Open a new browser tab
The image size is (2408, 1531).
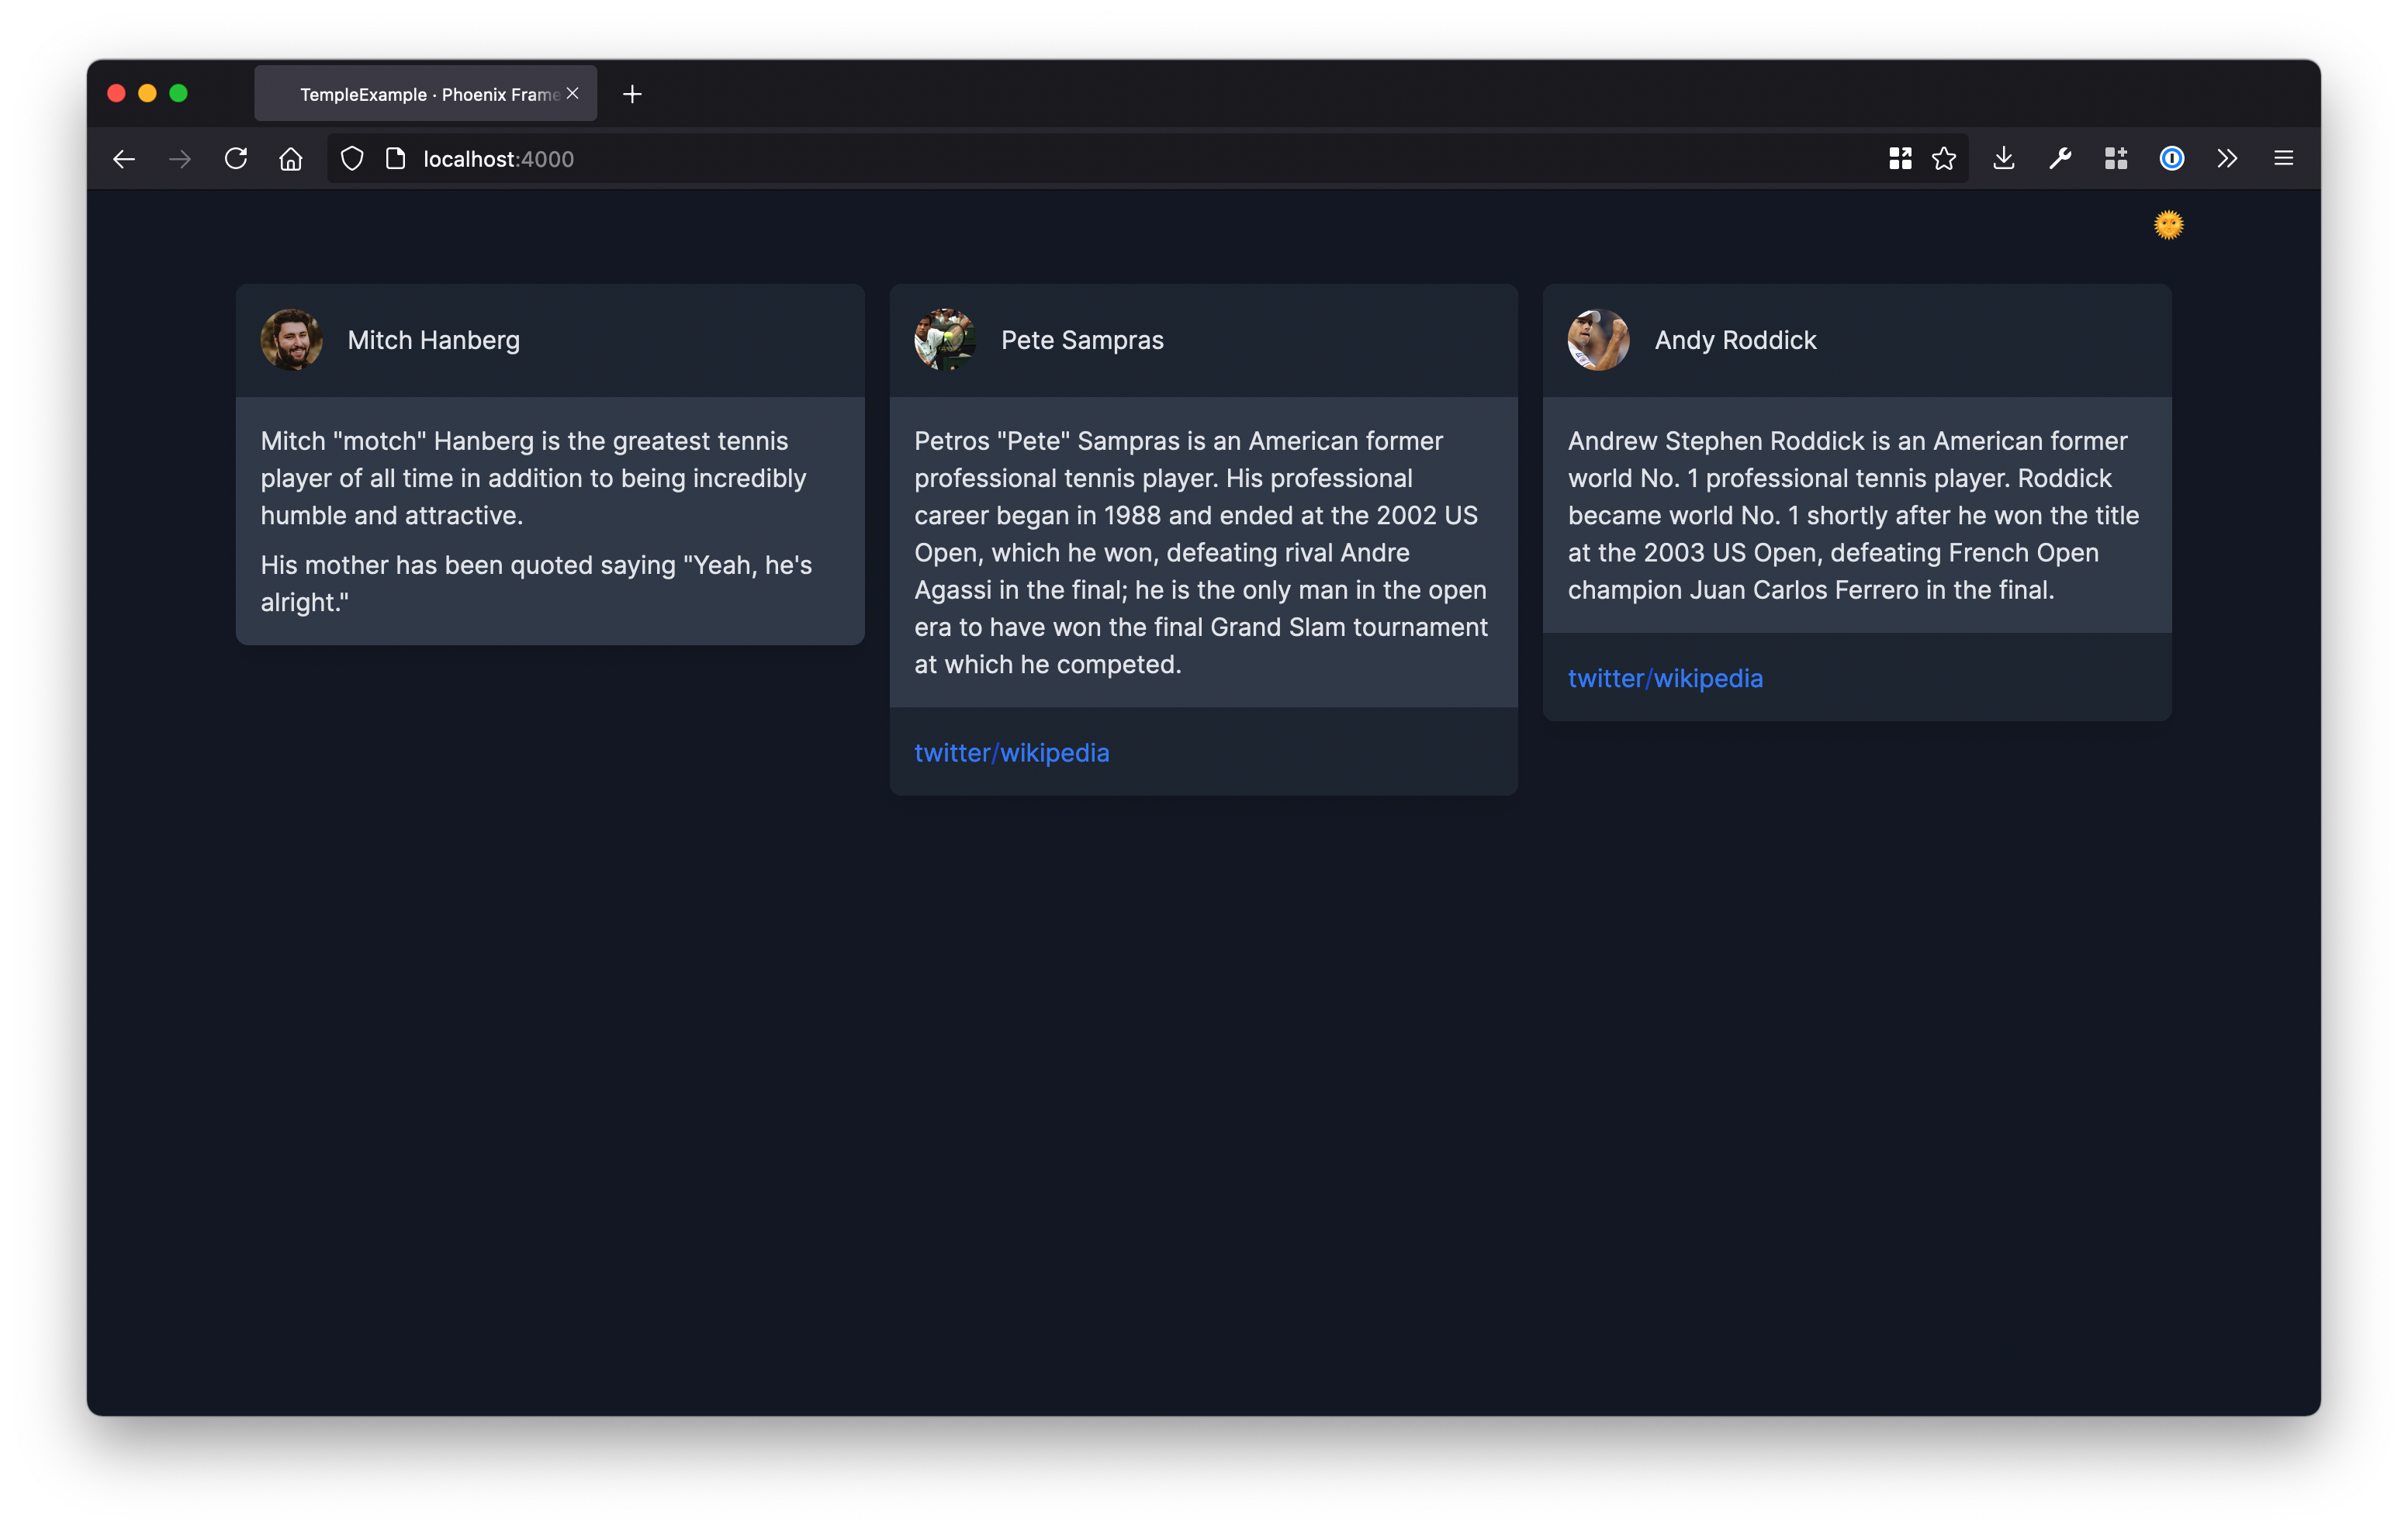pyautogui.click(x=632, y=94)
